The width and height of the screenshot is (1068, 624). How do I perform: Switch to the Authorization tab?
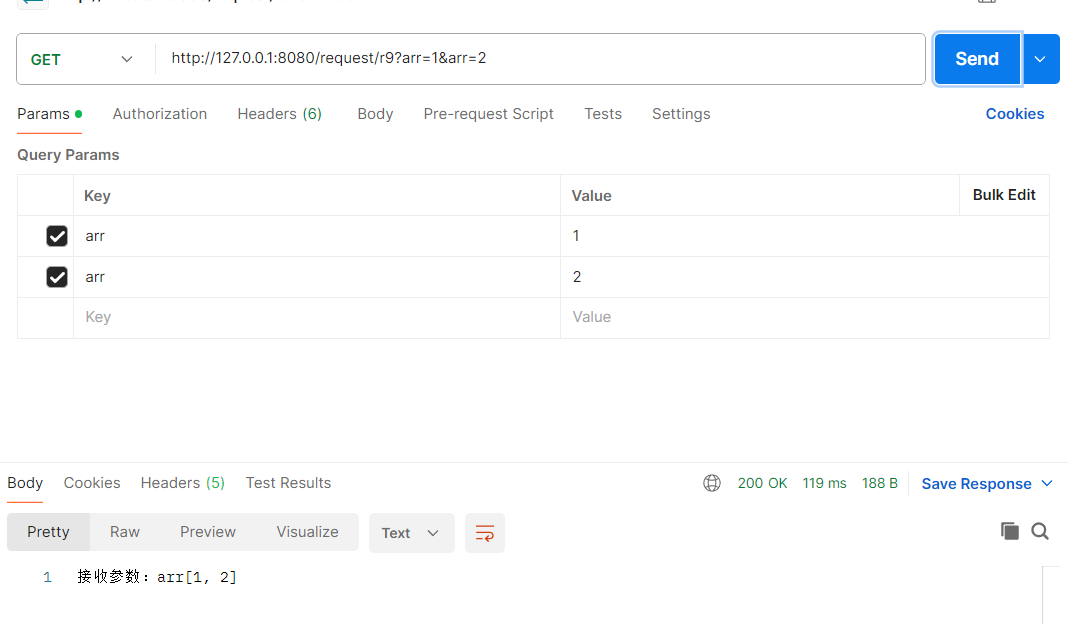[x=160, y=114]
